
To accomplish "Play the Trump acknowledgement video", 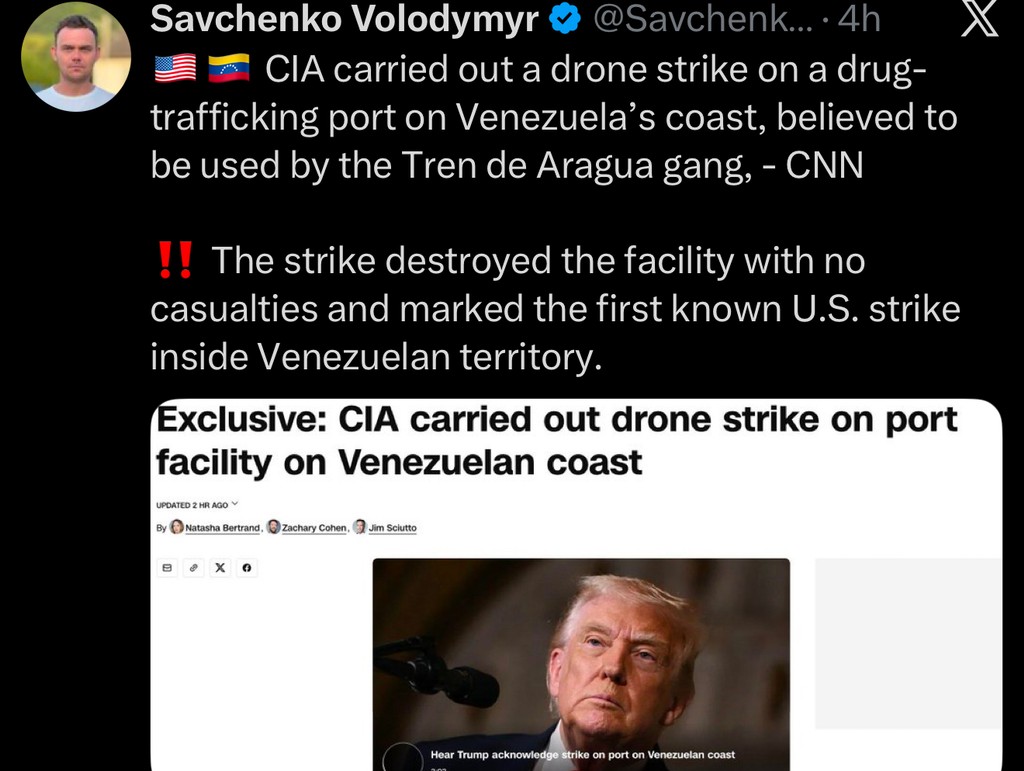I will [x=403, y=759].
